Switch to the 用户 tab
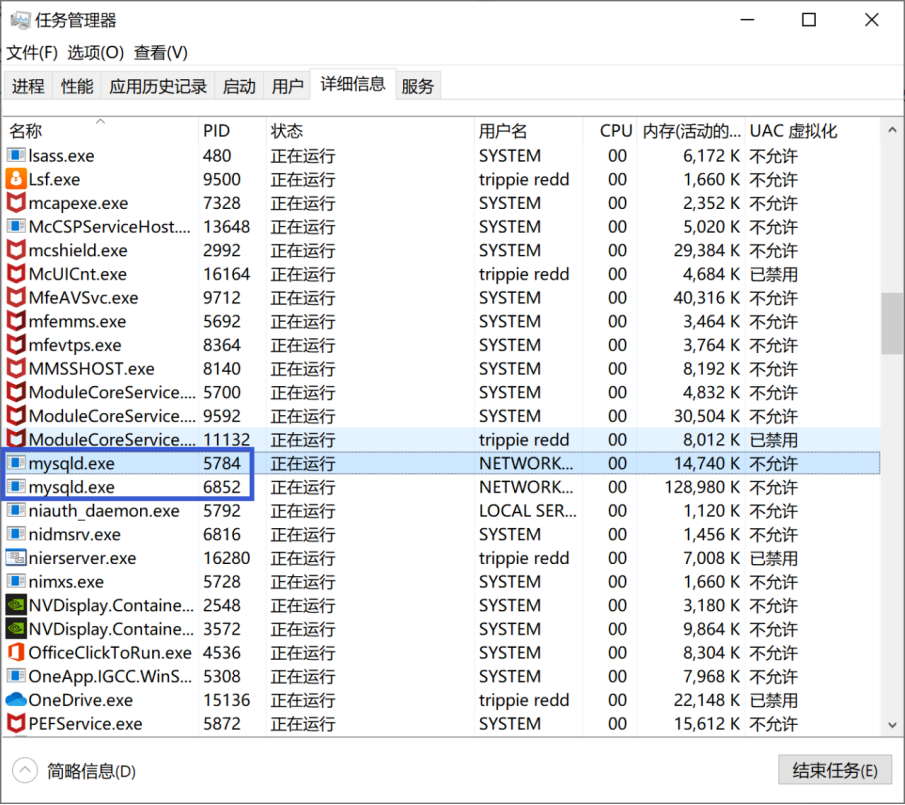The width and height of the screenshot is (905, 805). point(287,86)
